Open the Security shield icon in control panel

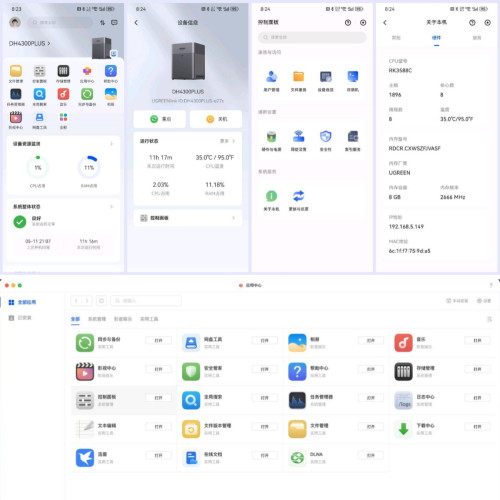click(325, 136)
